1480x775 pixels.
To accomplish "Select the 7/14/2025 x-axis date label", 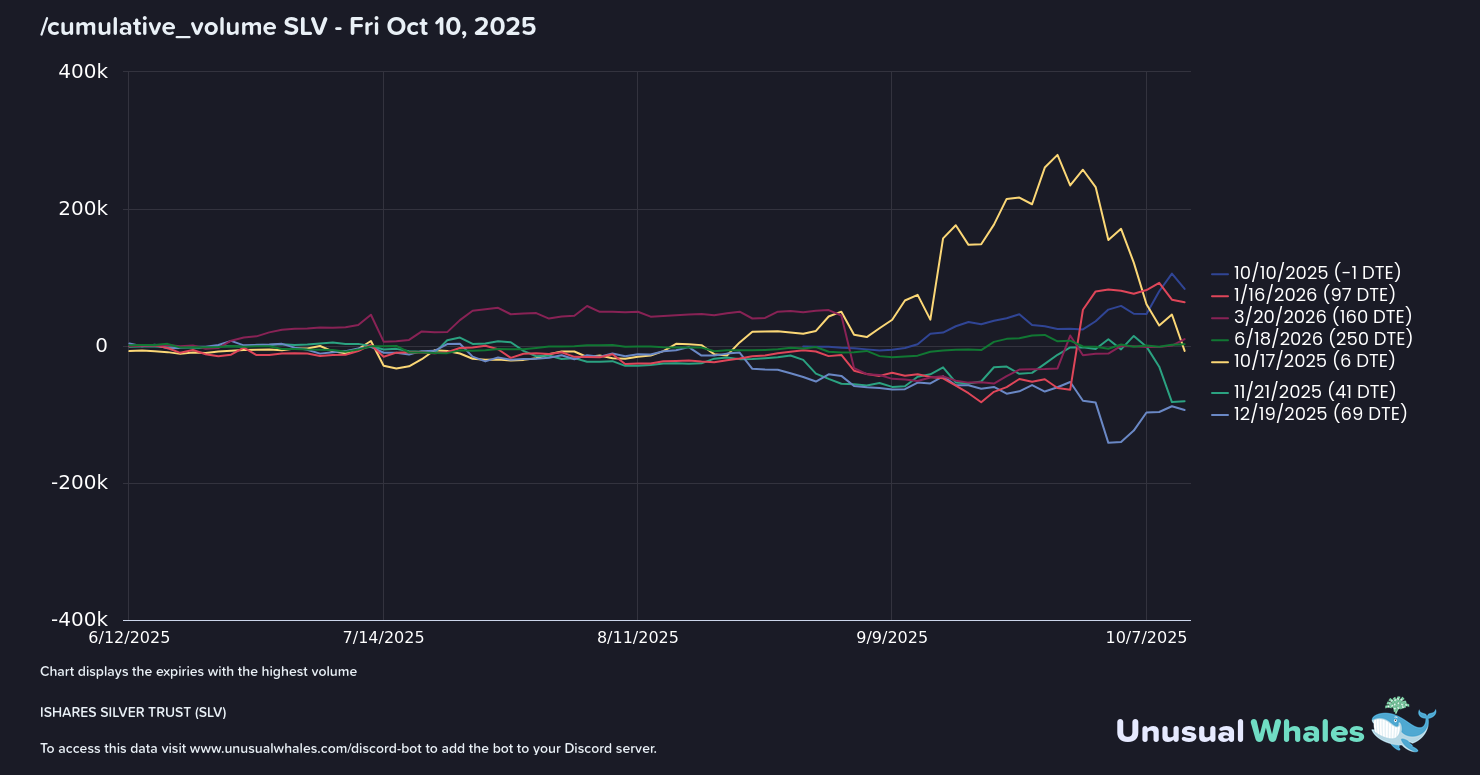I will click(x=383, y=637).
